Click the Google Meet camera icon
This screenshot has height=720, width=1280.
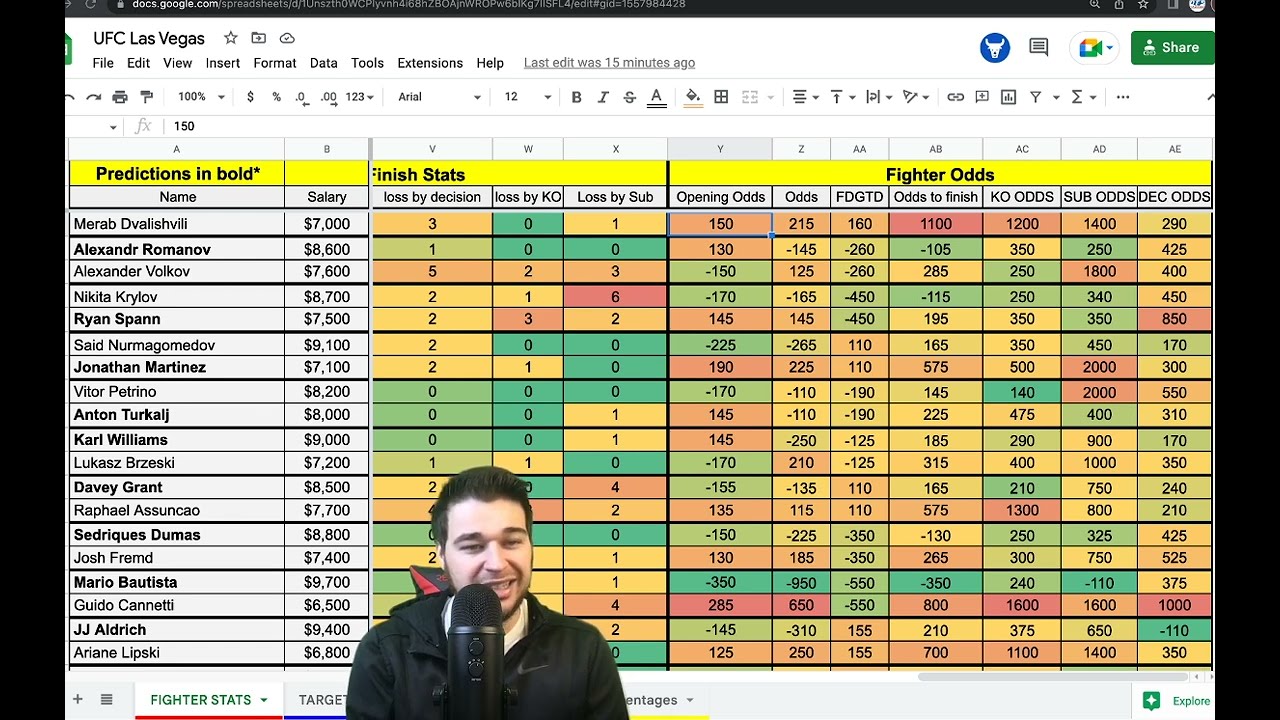tap(1090, 47)
